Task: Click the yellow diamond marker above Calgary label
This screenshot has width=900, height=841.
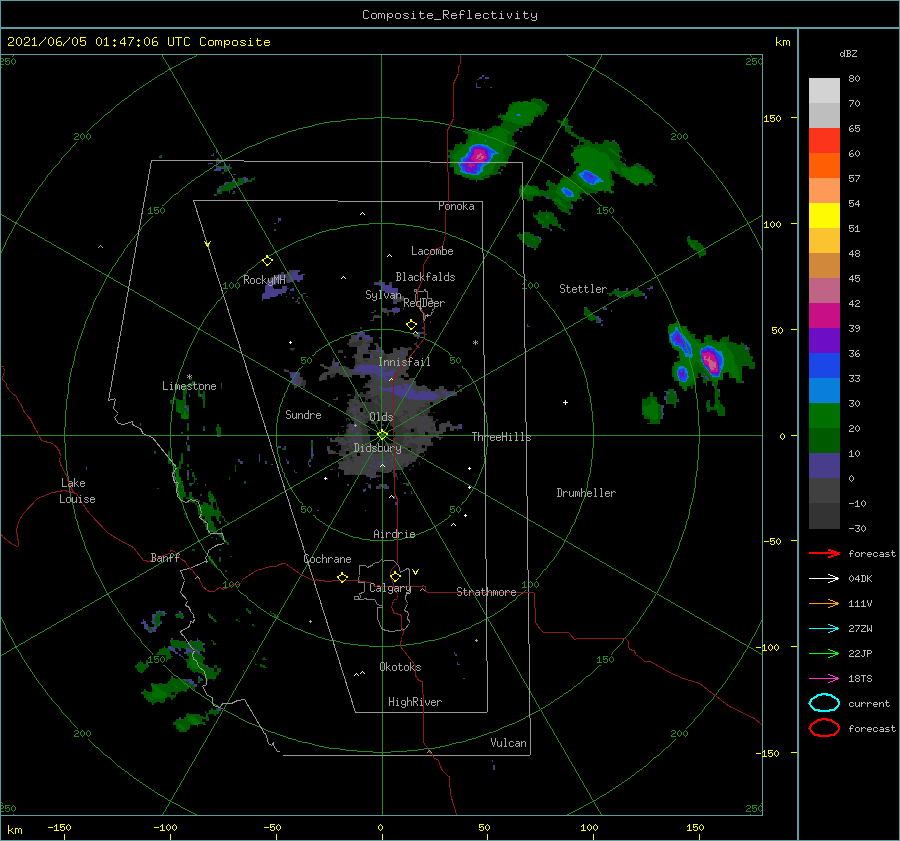Action: click(395, 576)
